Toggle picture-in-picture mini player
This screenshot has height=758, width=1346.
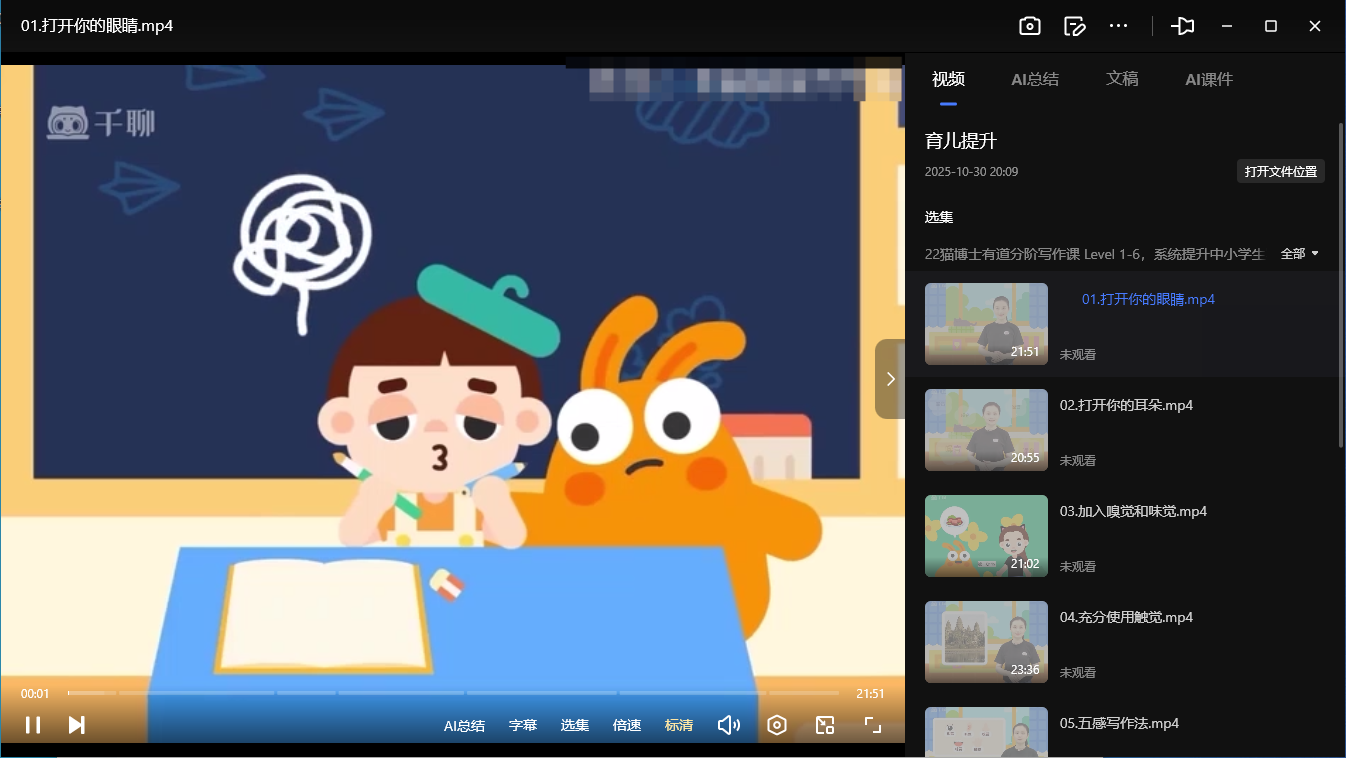pos(825,725)
